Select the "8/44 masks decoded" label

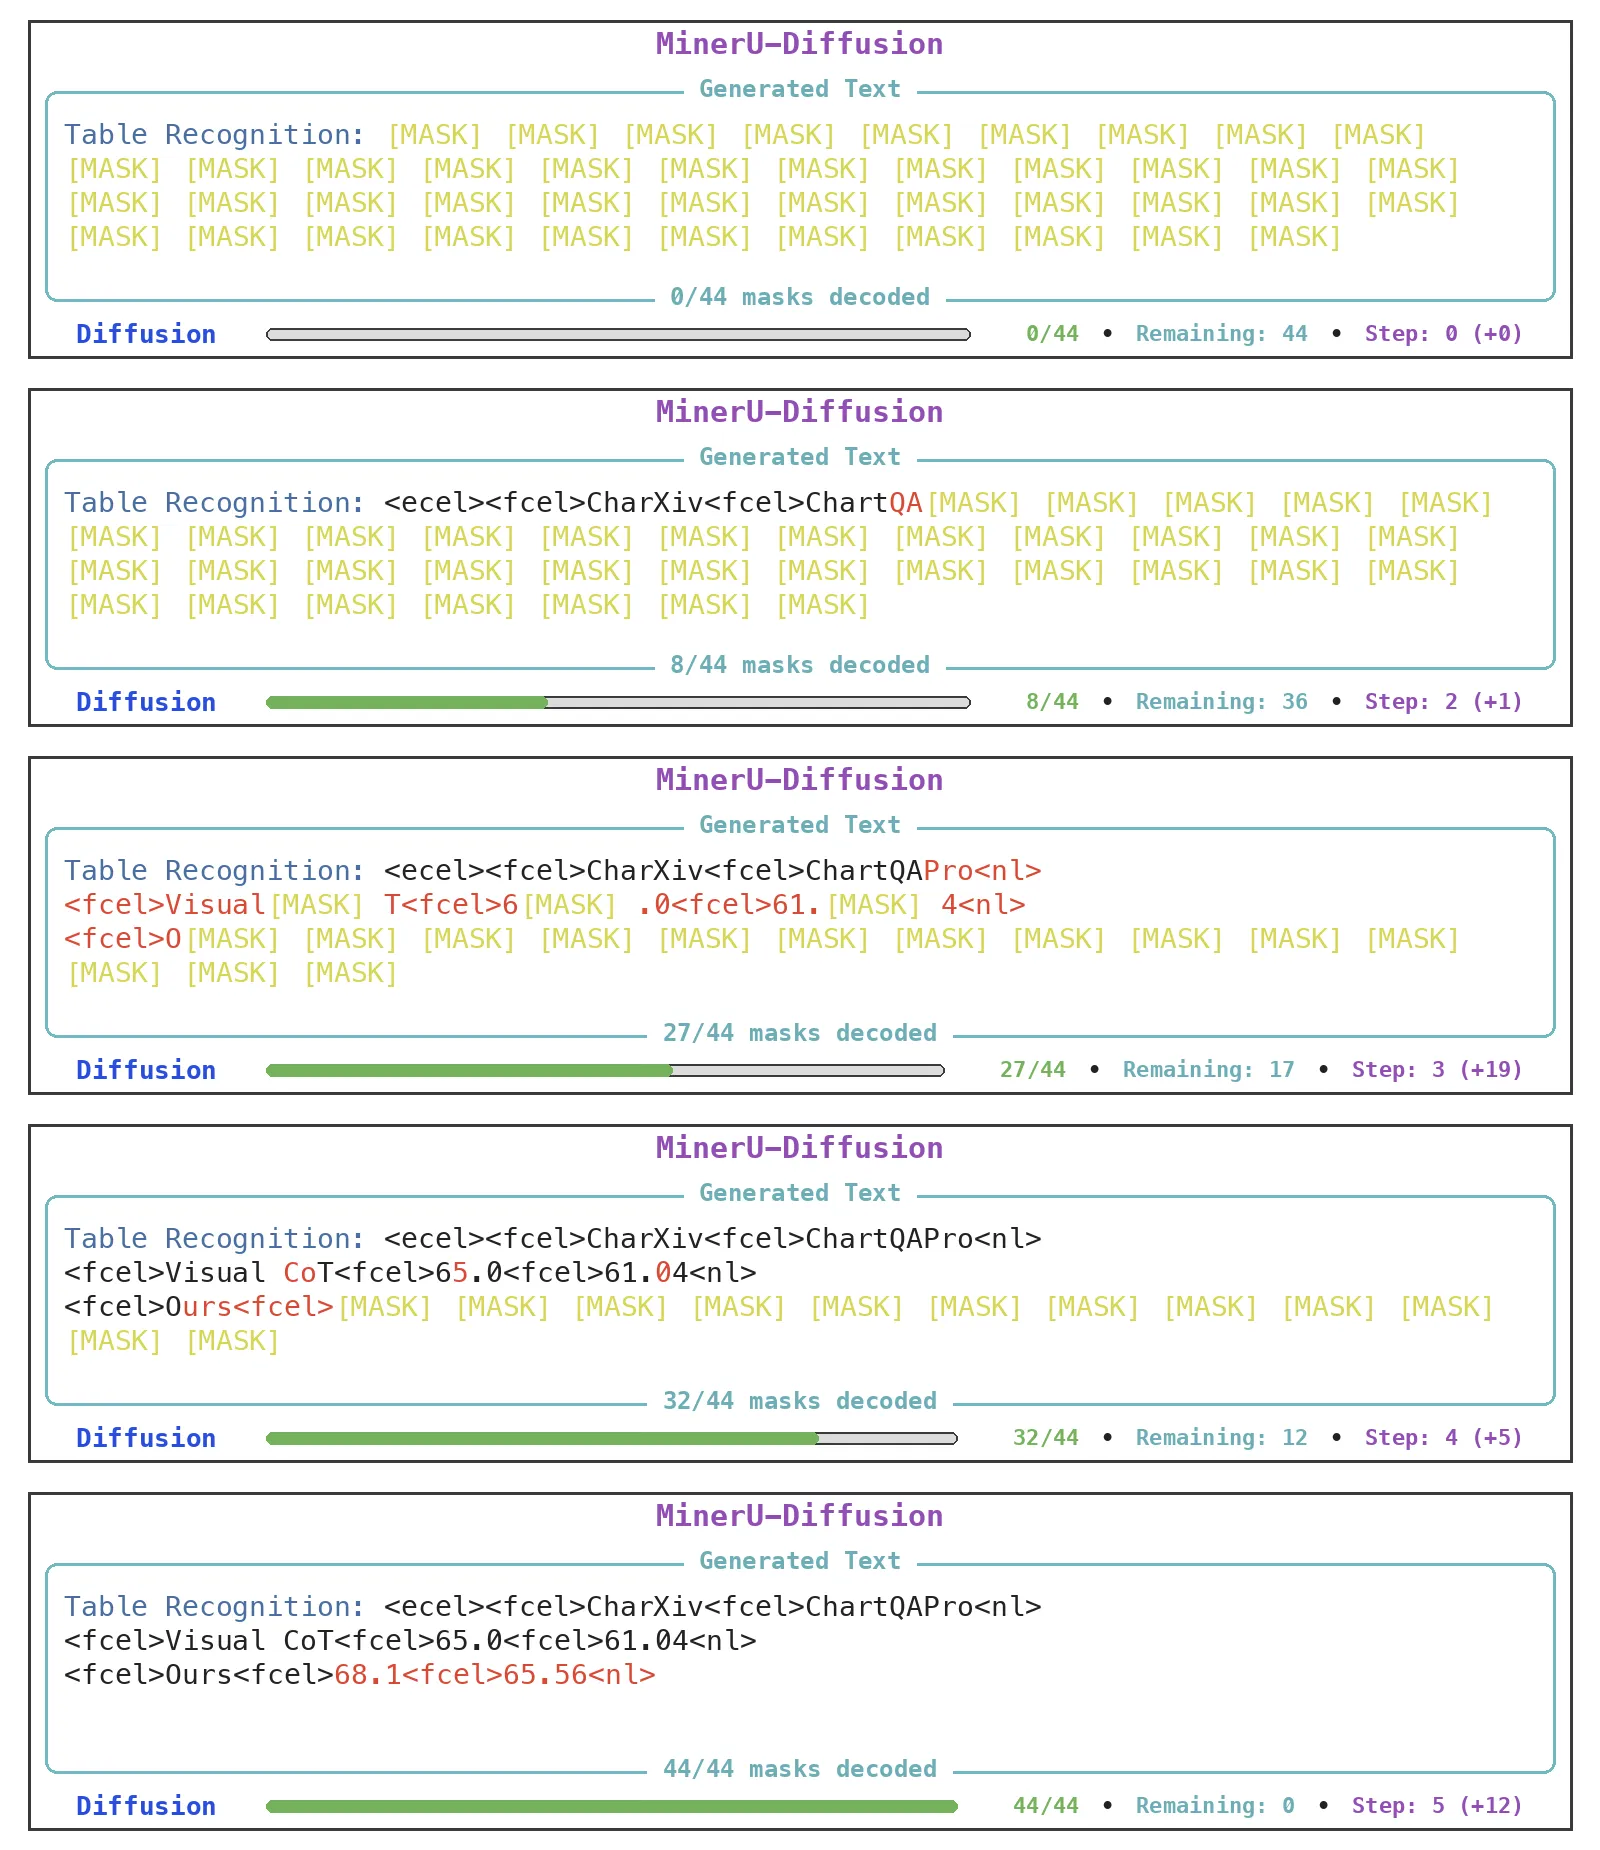pos(800,665)
